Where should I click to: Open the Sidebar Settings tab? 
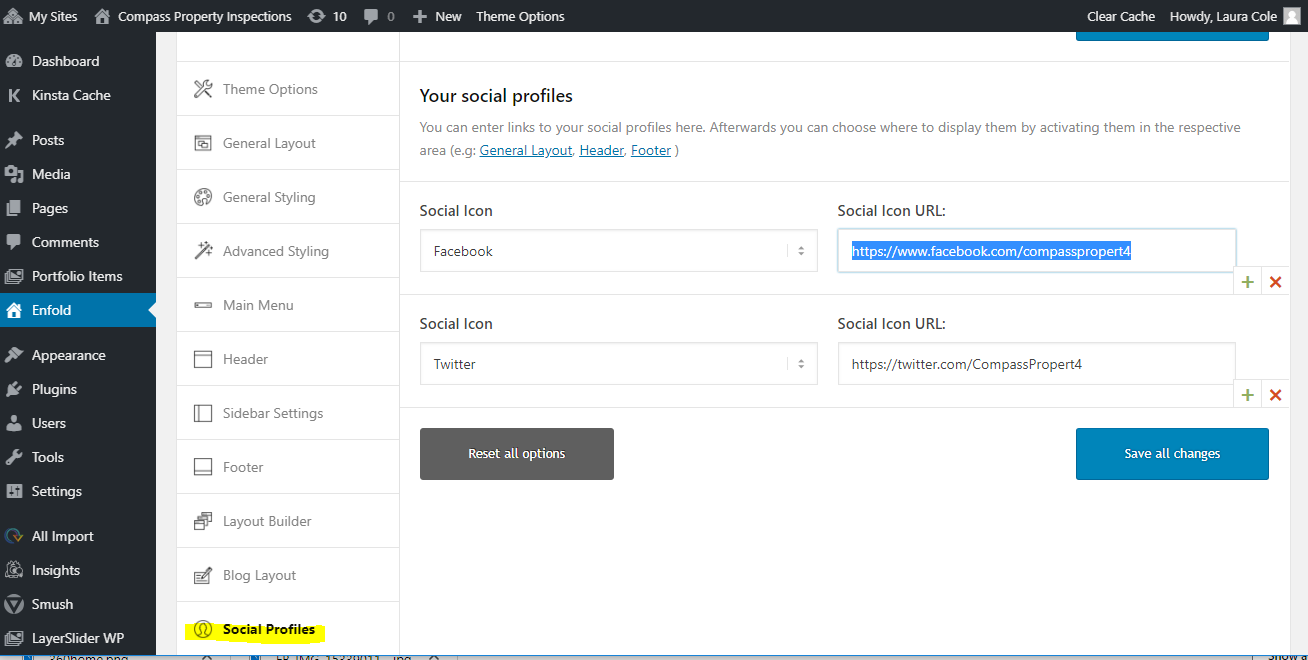pos(288,413)
